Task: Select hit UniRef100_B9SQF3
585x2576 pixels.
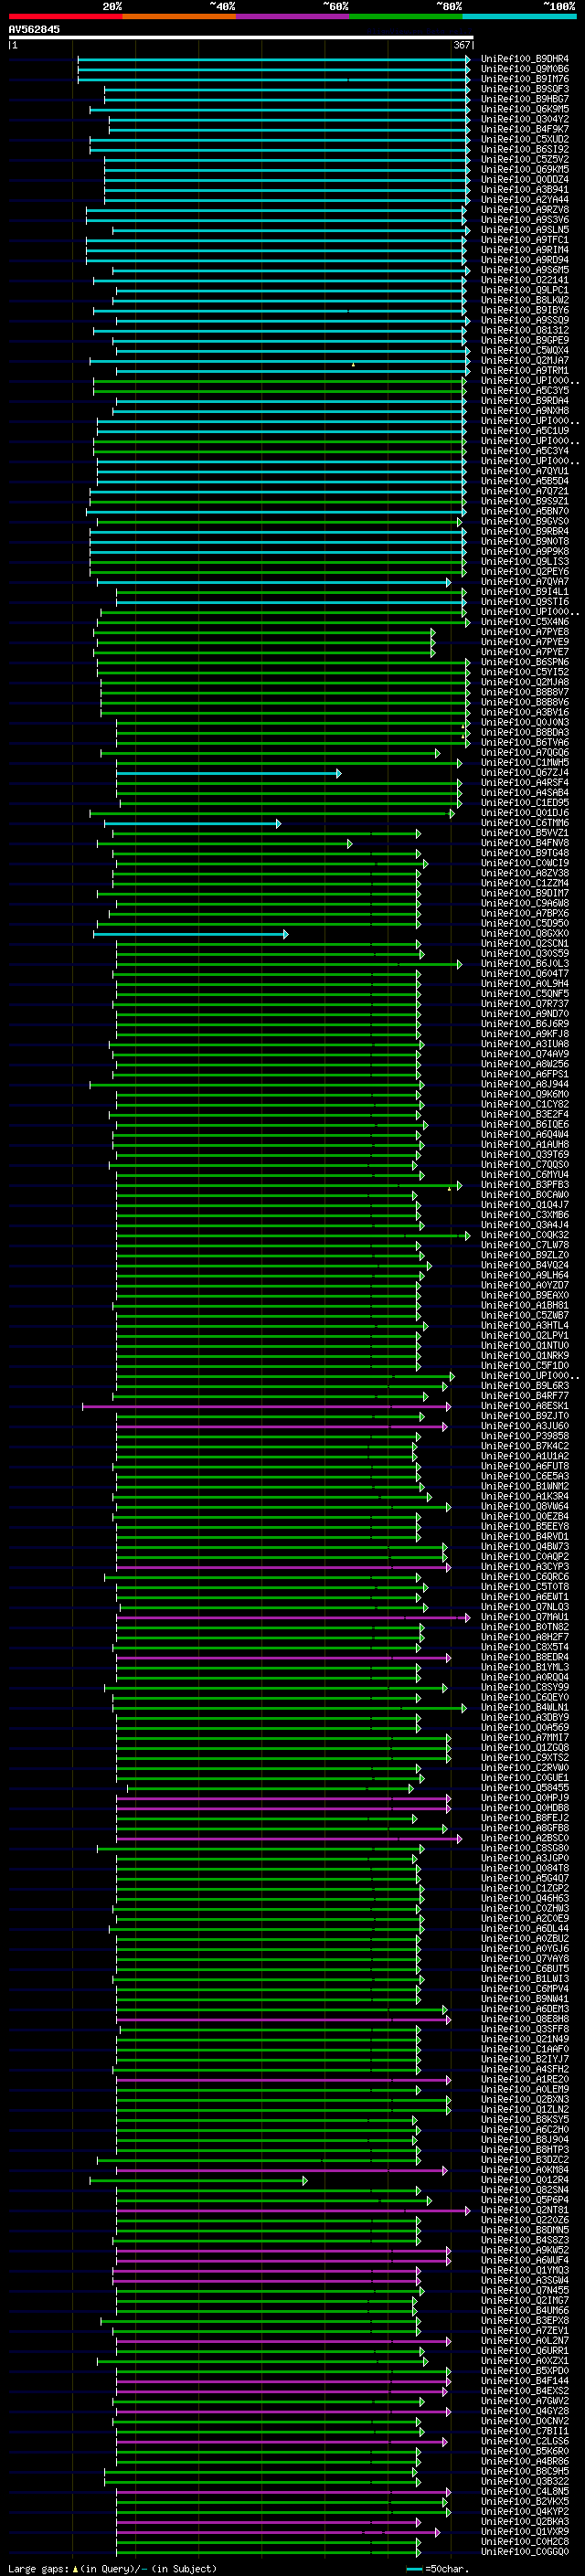Action: pos(524,89)
